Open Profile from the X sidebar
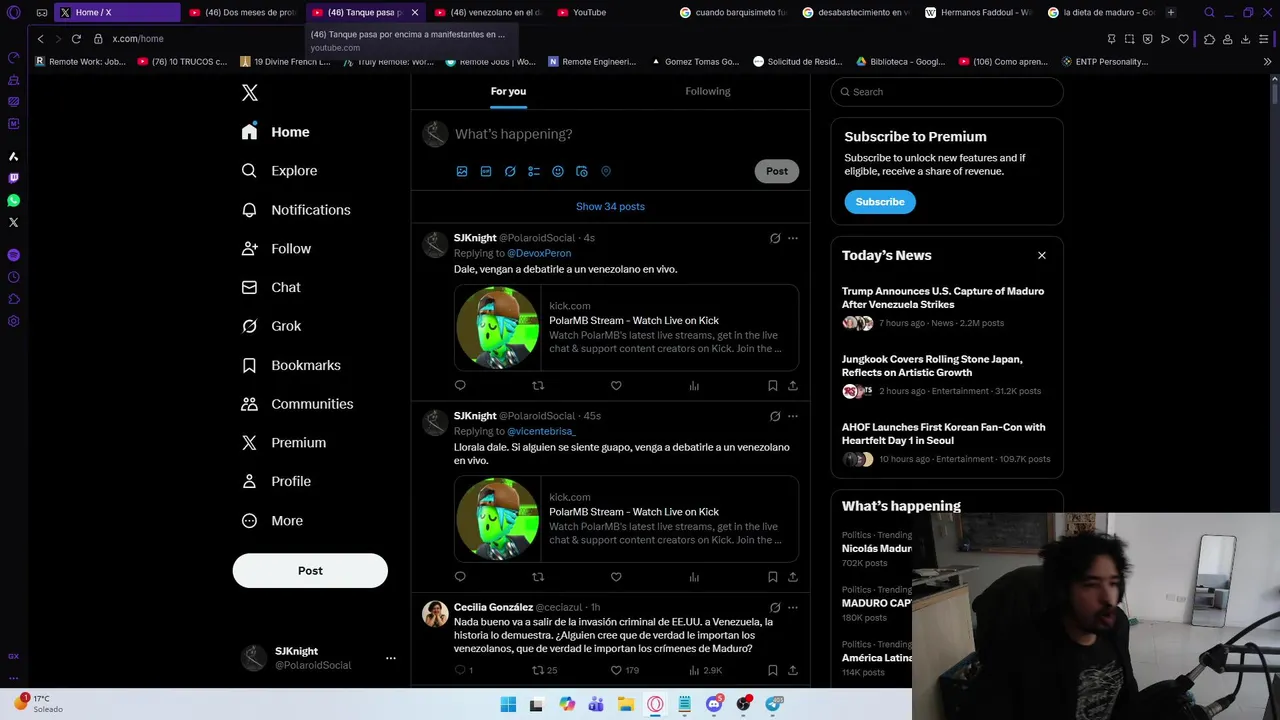This screenshot has width=1280, height=720. [276, 482]
